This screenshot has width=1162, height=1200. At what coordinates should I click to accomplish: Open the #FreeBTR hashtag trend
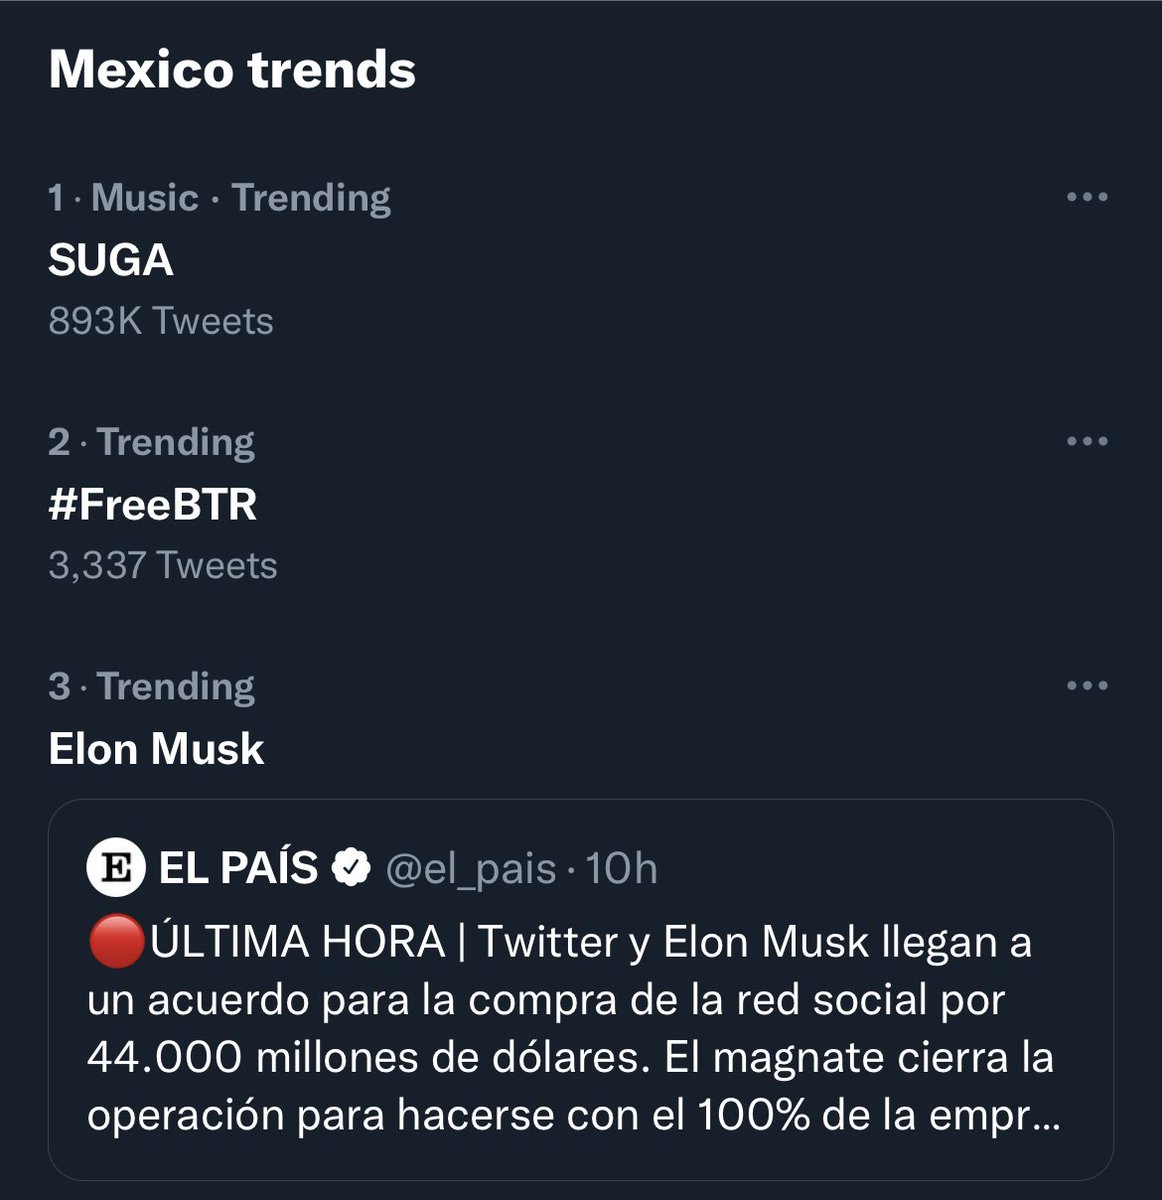click(x=153, y=504)
